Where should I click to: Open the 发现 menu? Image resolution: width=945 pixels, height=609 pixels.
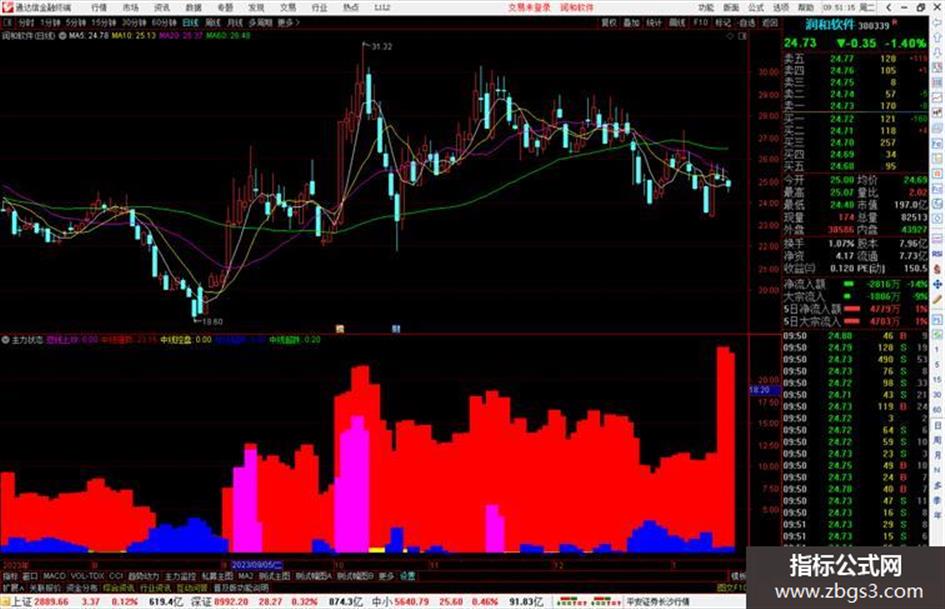[256, 7]
